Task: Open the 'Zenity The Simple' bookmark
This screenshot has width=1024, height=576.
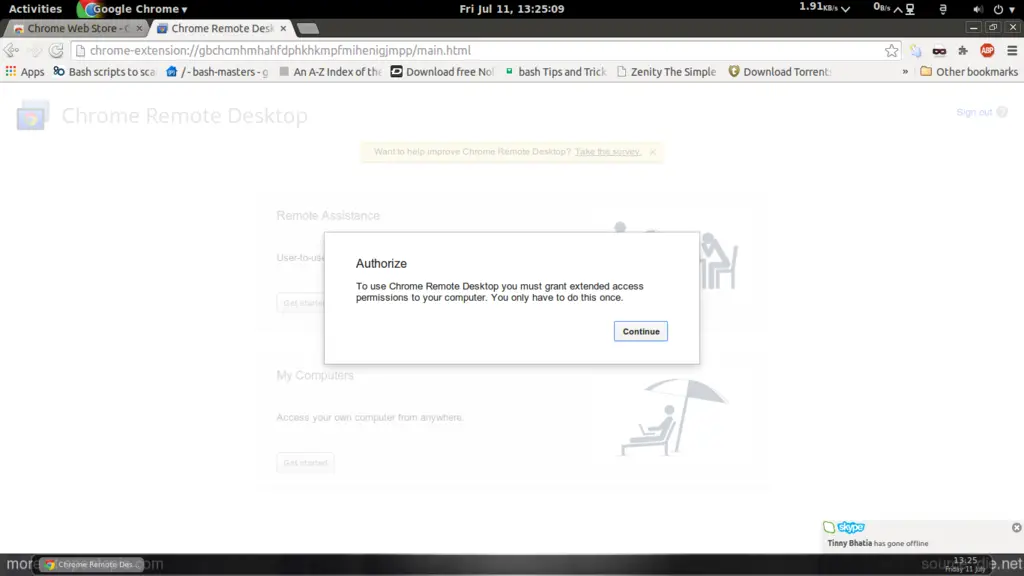Action: point(667,72)
